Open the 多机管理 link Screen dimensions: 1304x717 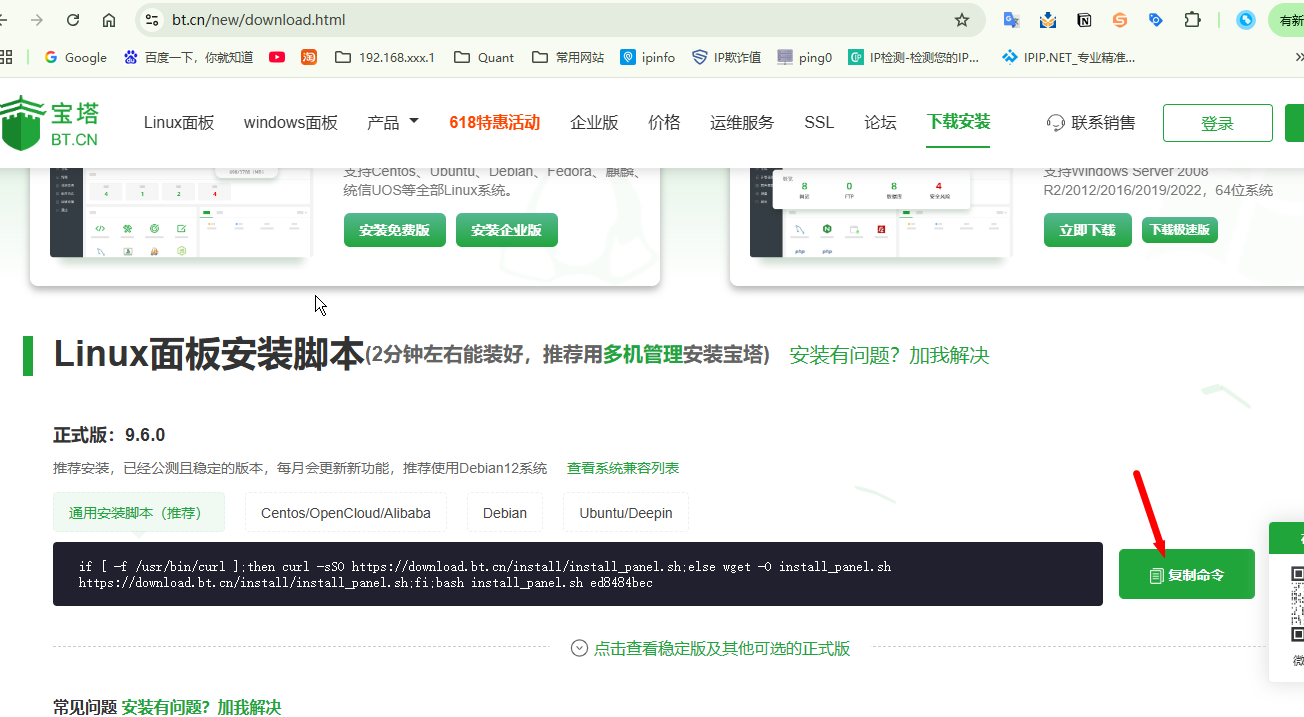(x=643, y=355)
